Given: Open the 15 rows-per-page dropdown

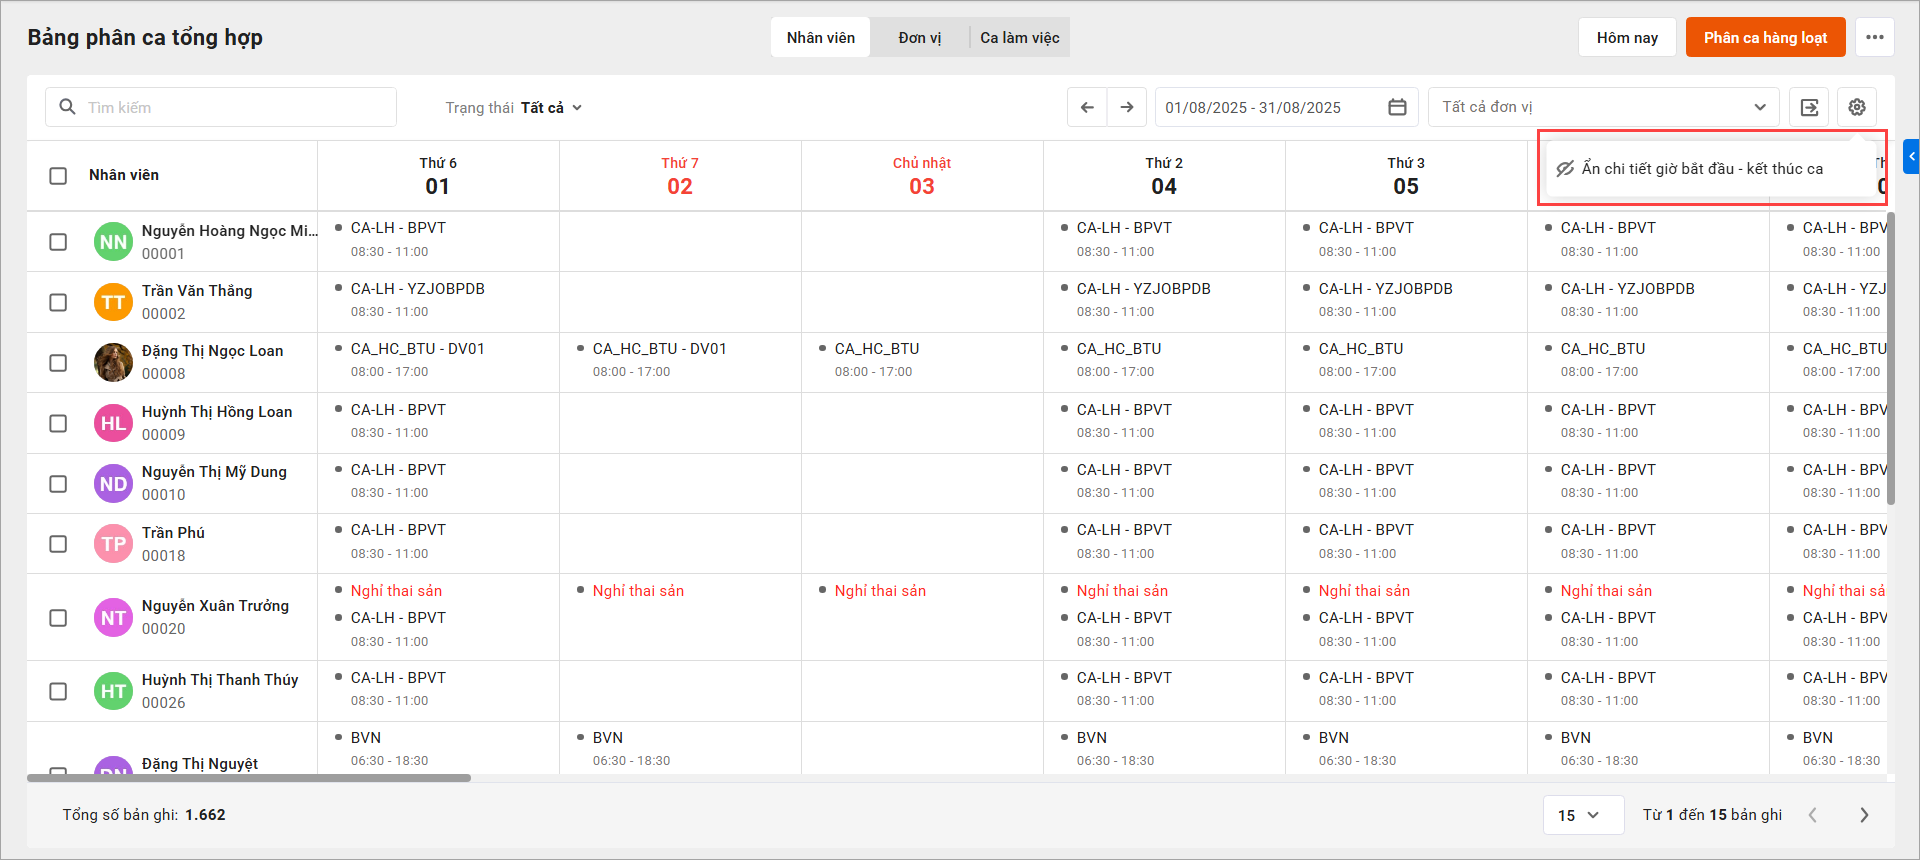Looking at the screenshot, I should [1578, 815].
